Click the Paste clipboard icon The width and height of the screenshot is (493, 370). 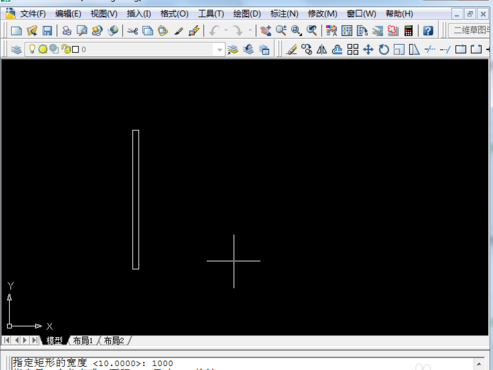point(163,31)
